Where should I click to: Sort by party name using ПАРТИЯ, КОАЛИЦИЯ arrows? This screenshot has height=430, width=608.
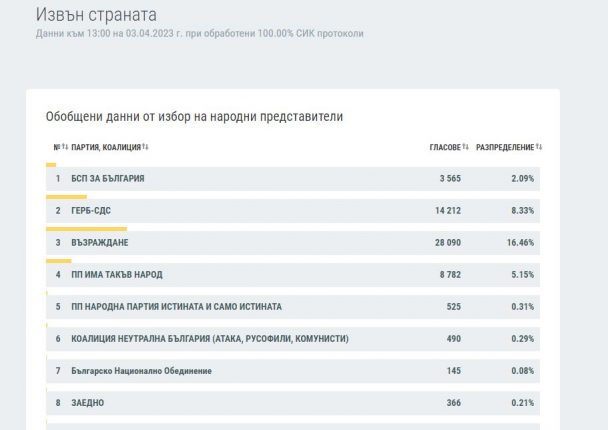(x=145, y=147)
